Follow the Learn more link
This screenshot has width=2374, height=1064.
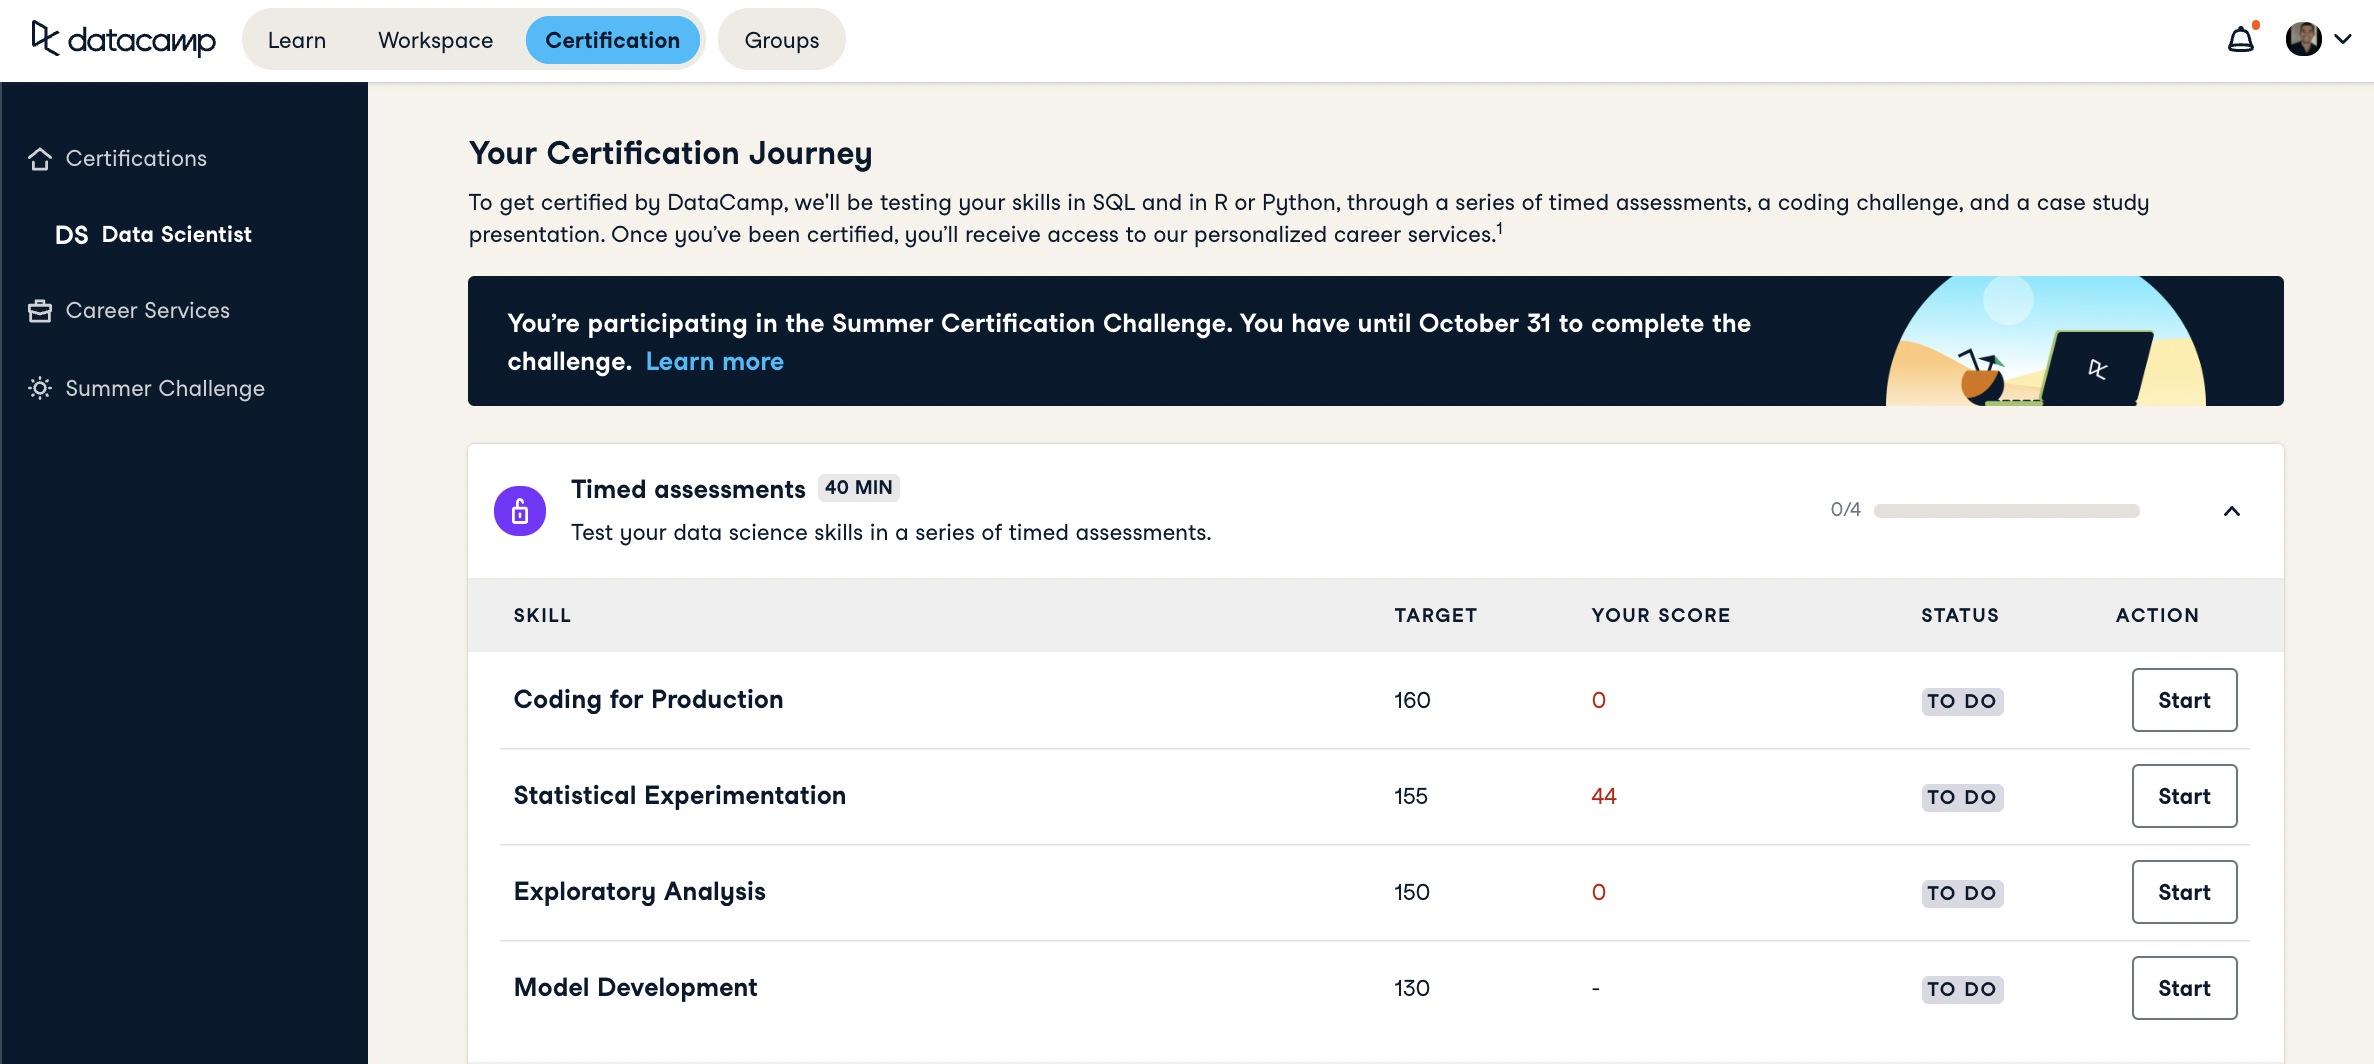pos(714,362)
